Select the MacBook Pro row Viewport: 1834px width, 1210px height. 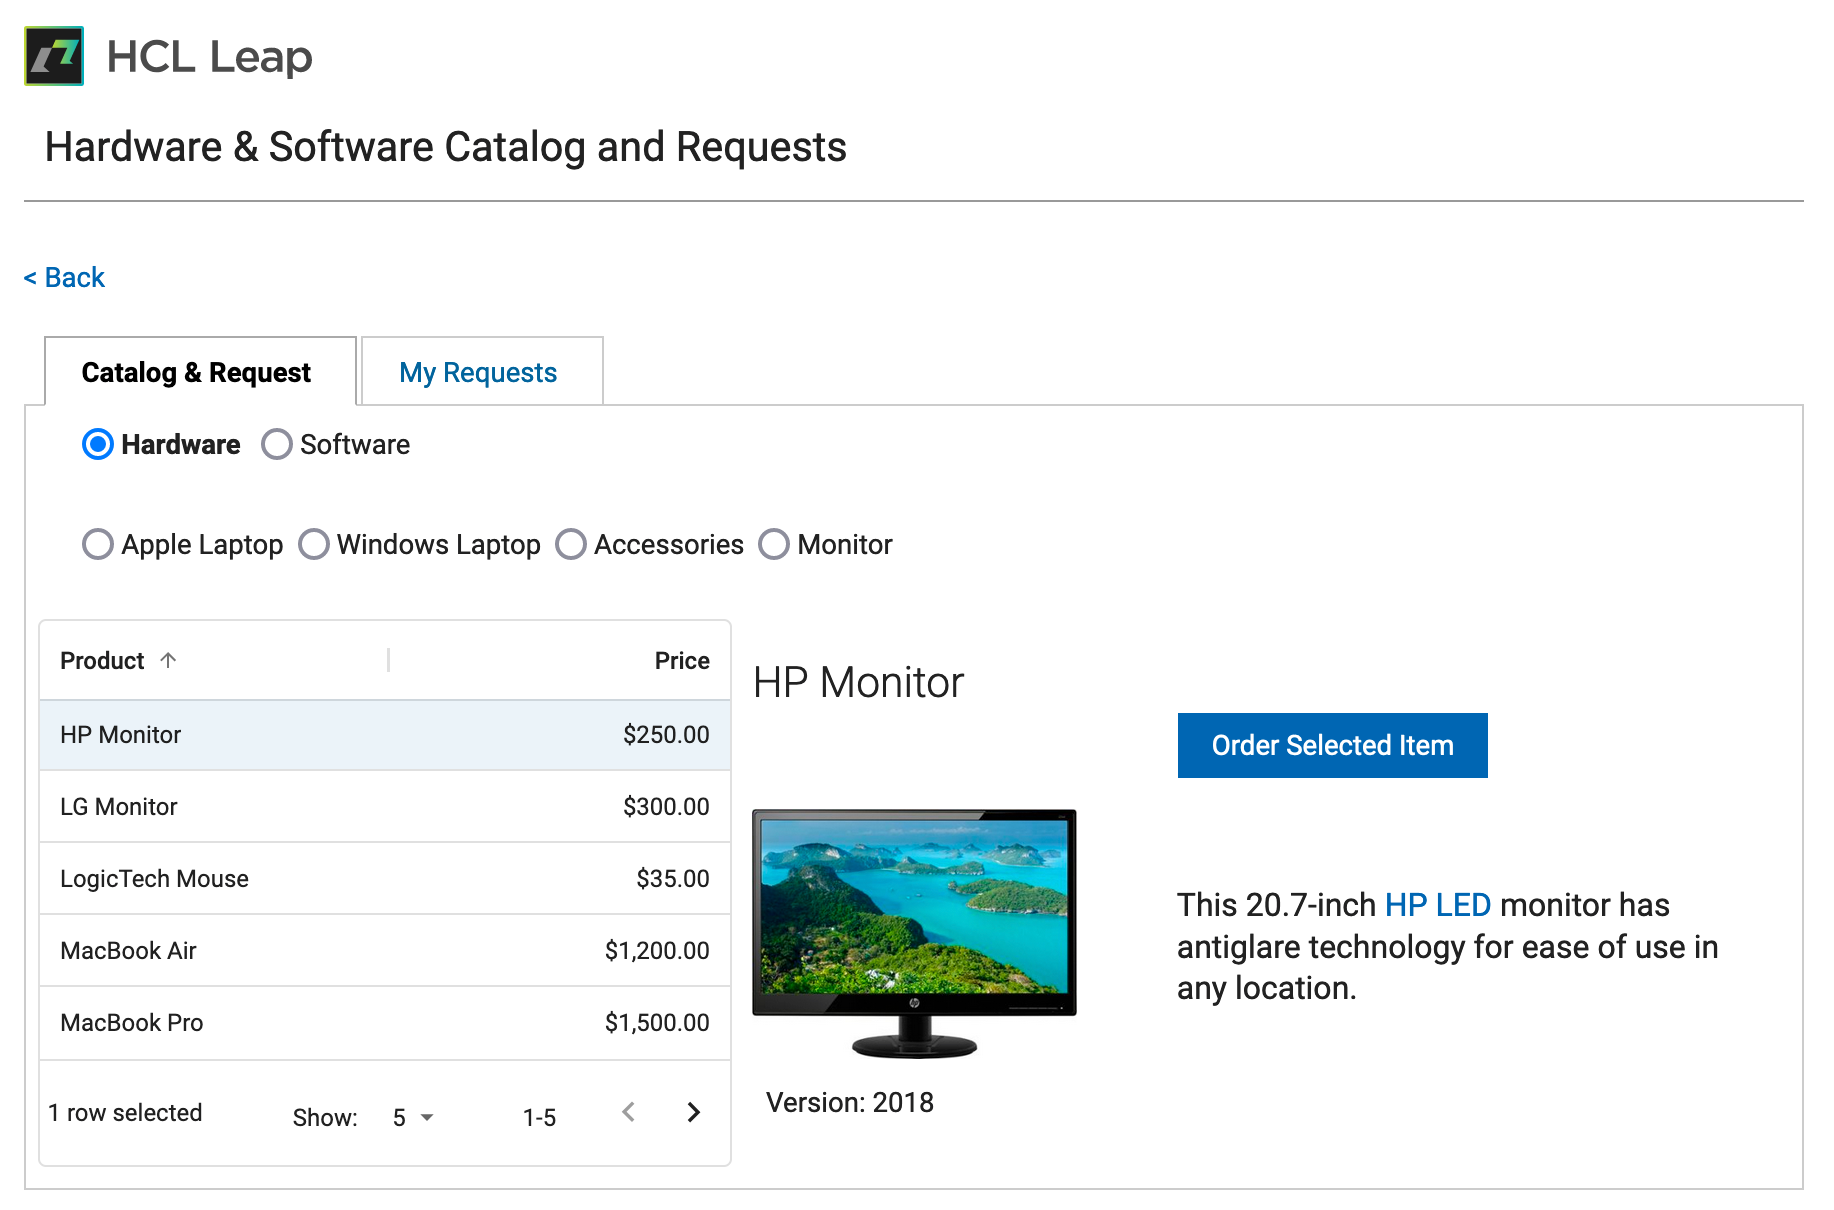[x=385, y=1023]
